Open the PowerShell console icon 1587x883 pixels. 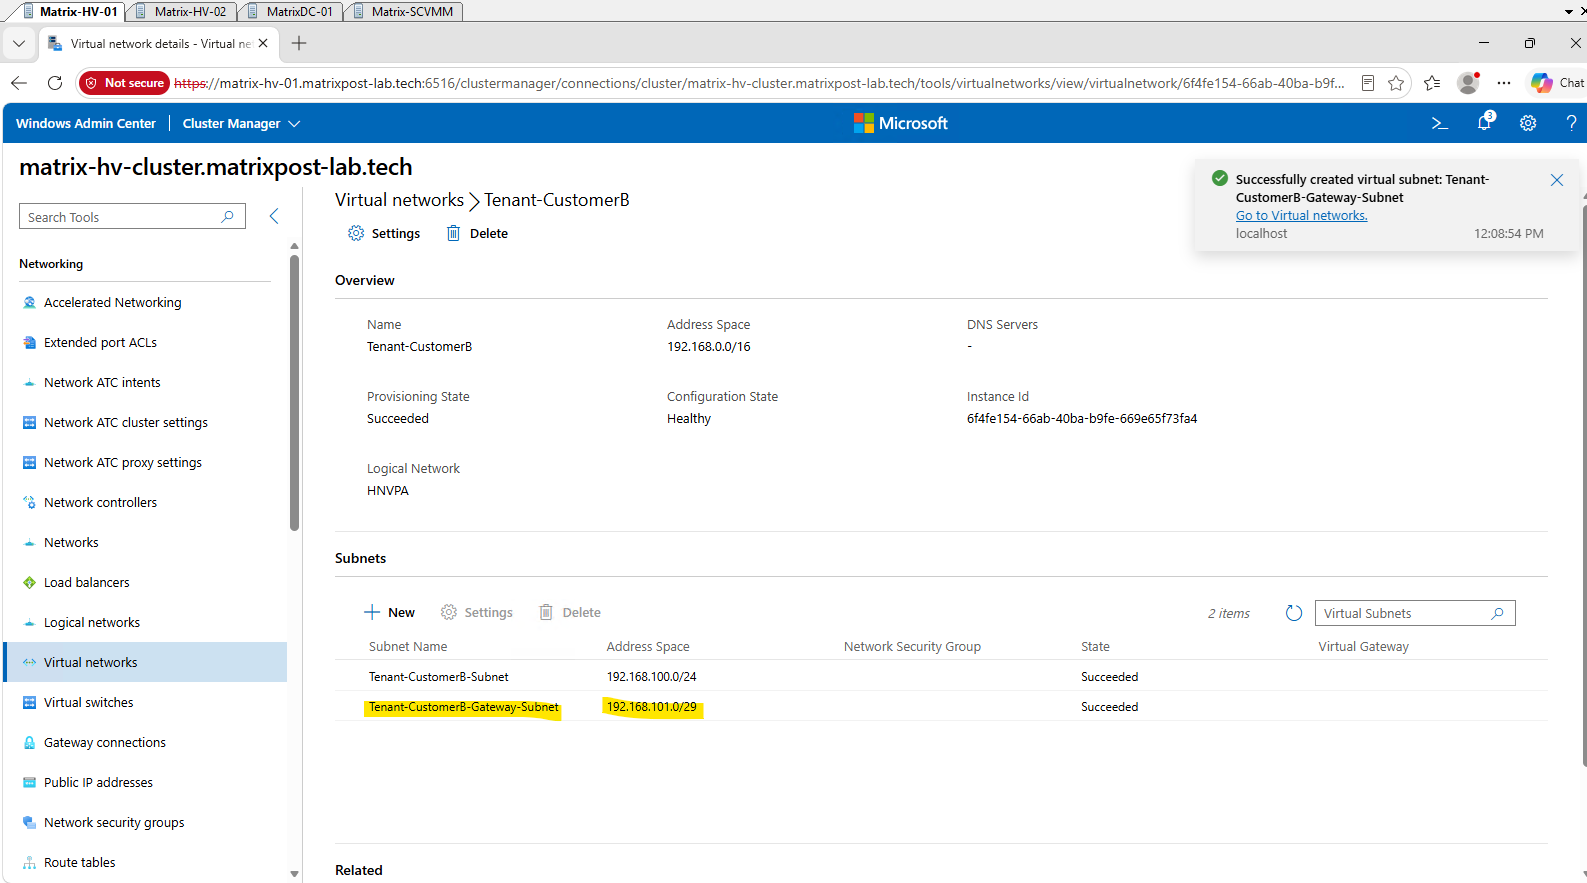1439,123
